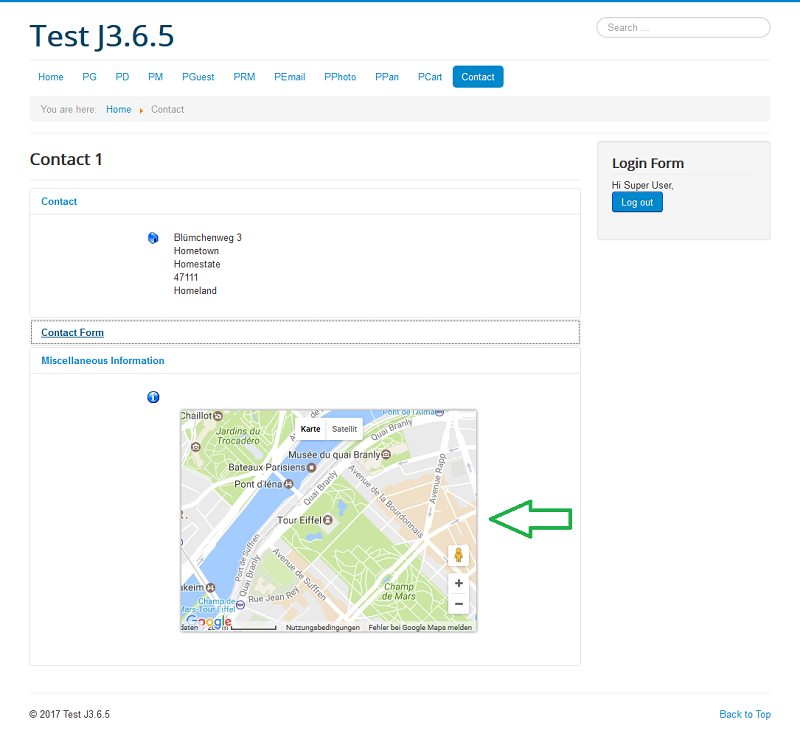Focus the Search input field
Screen dimensions: 800x742
click(x=683, y=28)
